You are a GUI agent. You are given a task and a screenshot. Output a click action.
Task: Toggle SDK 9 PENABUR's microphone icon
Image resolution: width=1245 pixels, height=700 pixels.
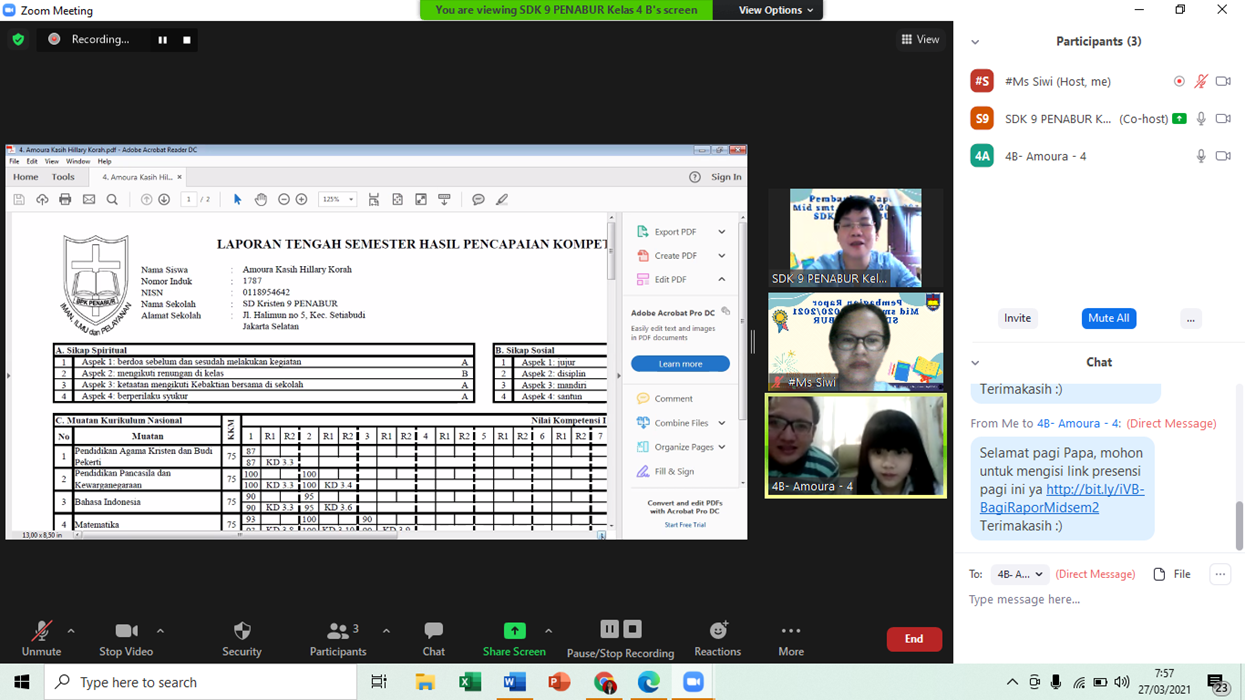coord(1201,118)
